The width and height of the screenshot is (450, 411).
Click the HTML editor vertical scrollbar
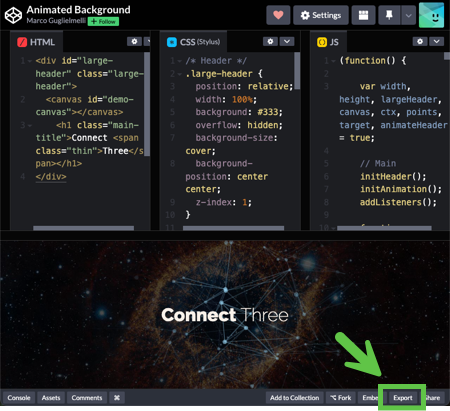coord(147,104)
